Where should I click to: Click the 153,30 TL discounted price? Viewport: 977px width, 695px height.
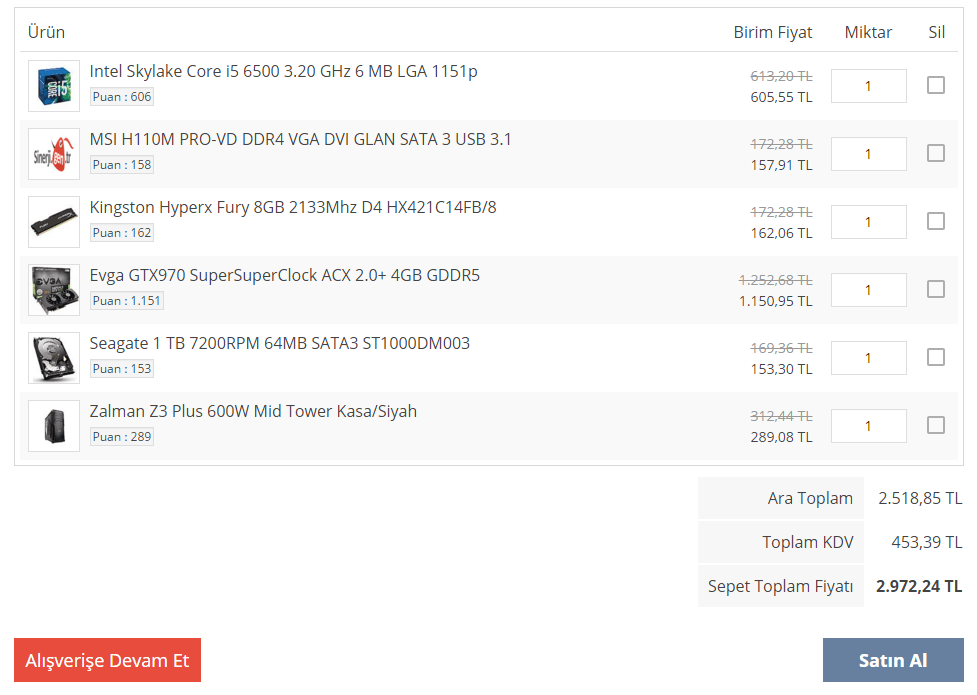[x=781, y=369]
